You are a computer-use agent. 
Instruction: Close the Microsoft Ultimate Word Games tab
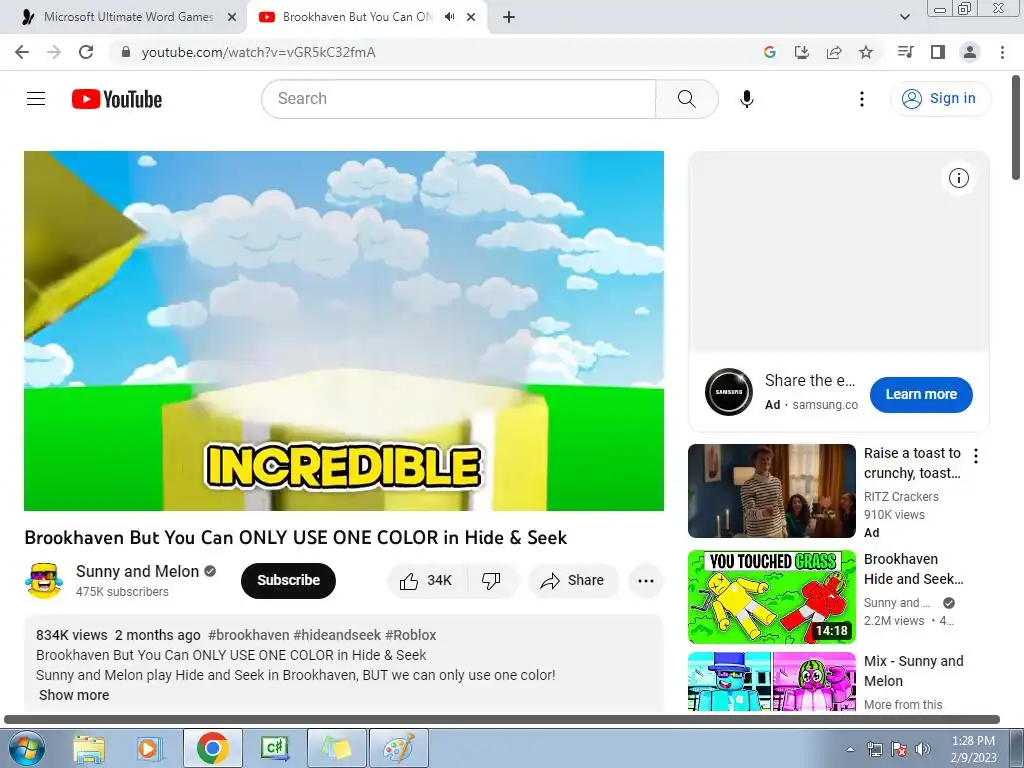231,18
